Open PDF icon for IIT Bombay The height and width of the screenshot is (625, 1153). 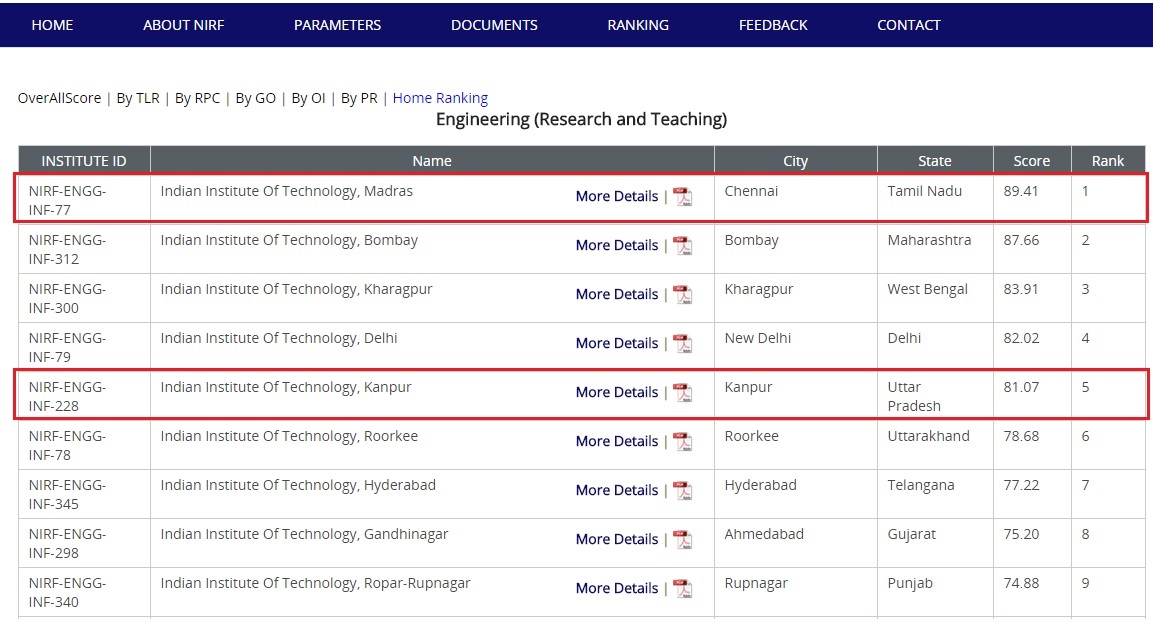[682, 246]
